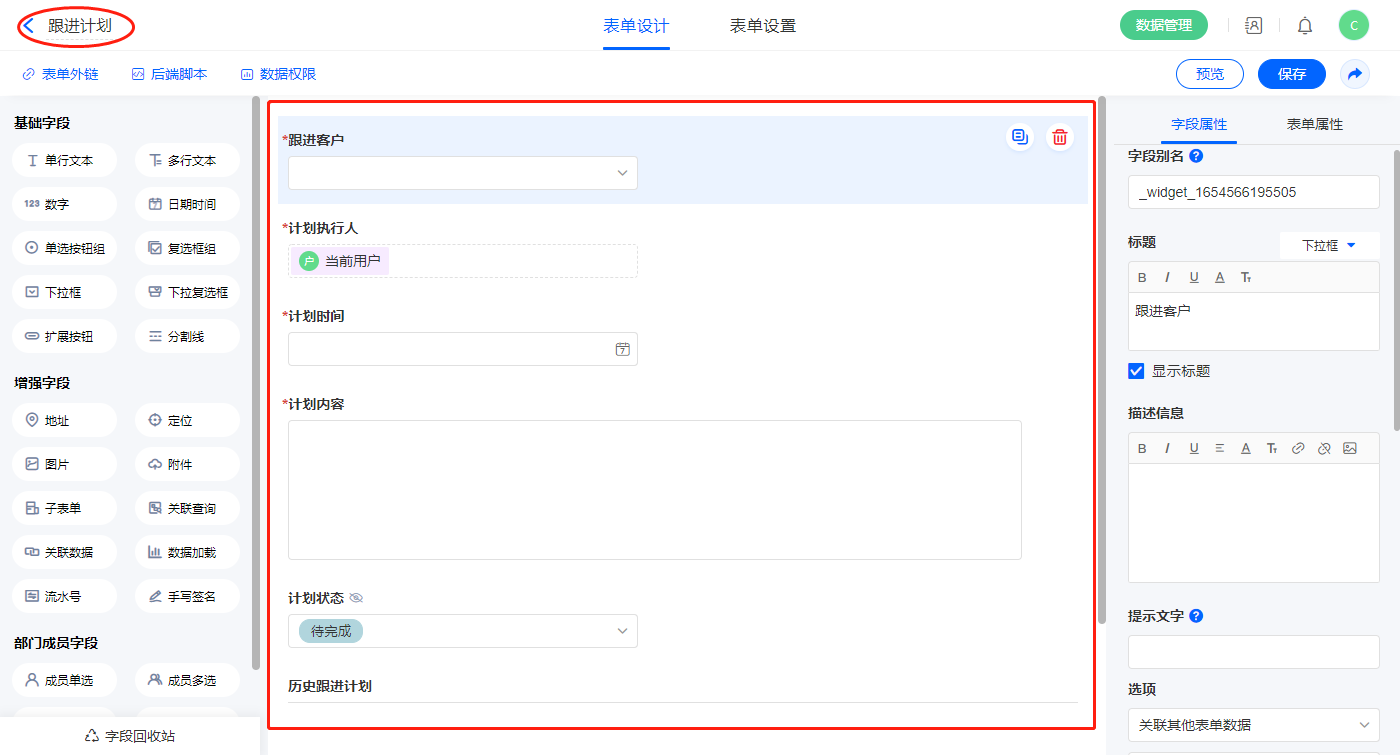The image size is (1400, 755).
Task: Click the 保存 button
Action: tap(1291, 74)
